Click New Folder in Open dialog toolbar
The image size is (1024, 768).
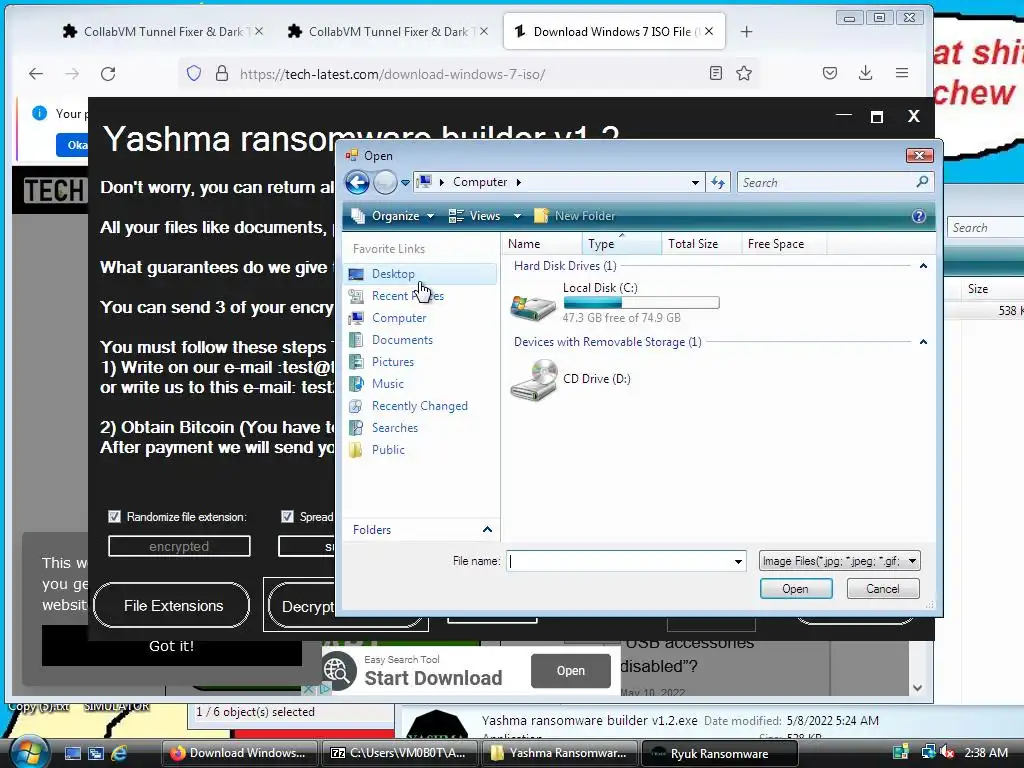pyautogui.click(x=575, y=216)
